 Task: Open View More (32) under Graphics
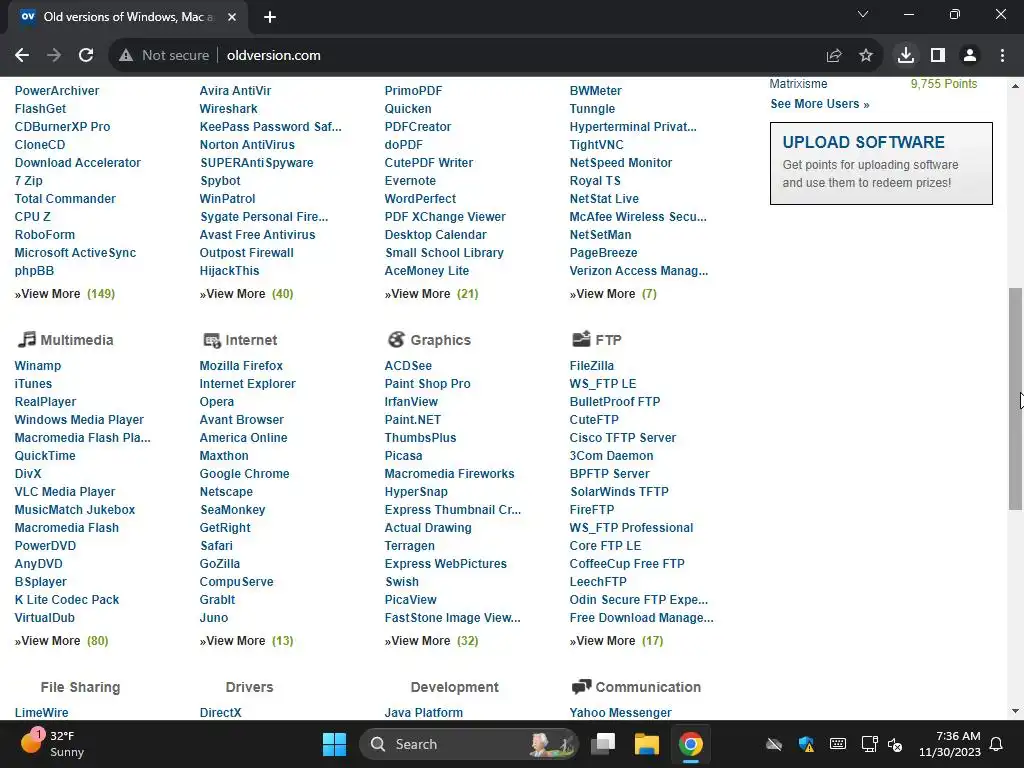pos(431,641)
